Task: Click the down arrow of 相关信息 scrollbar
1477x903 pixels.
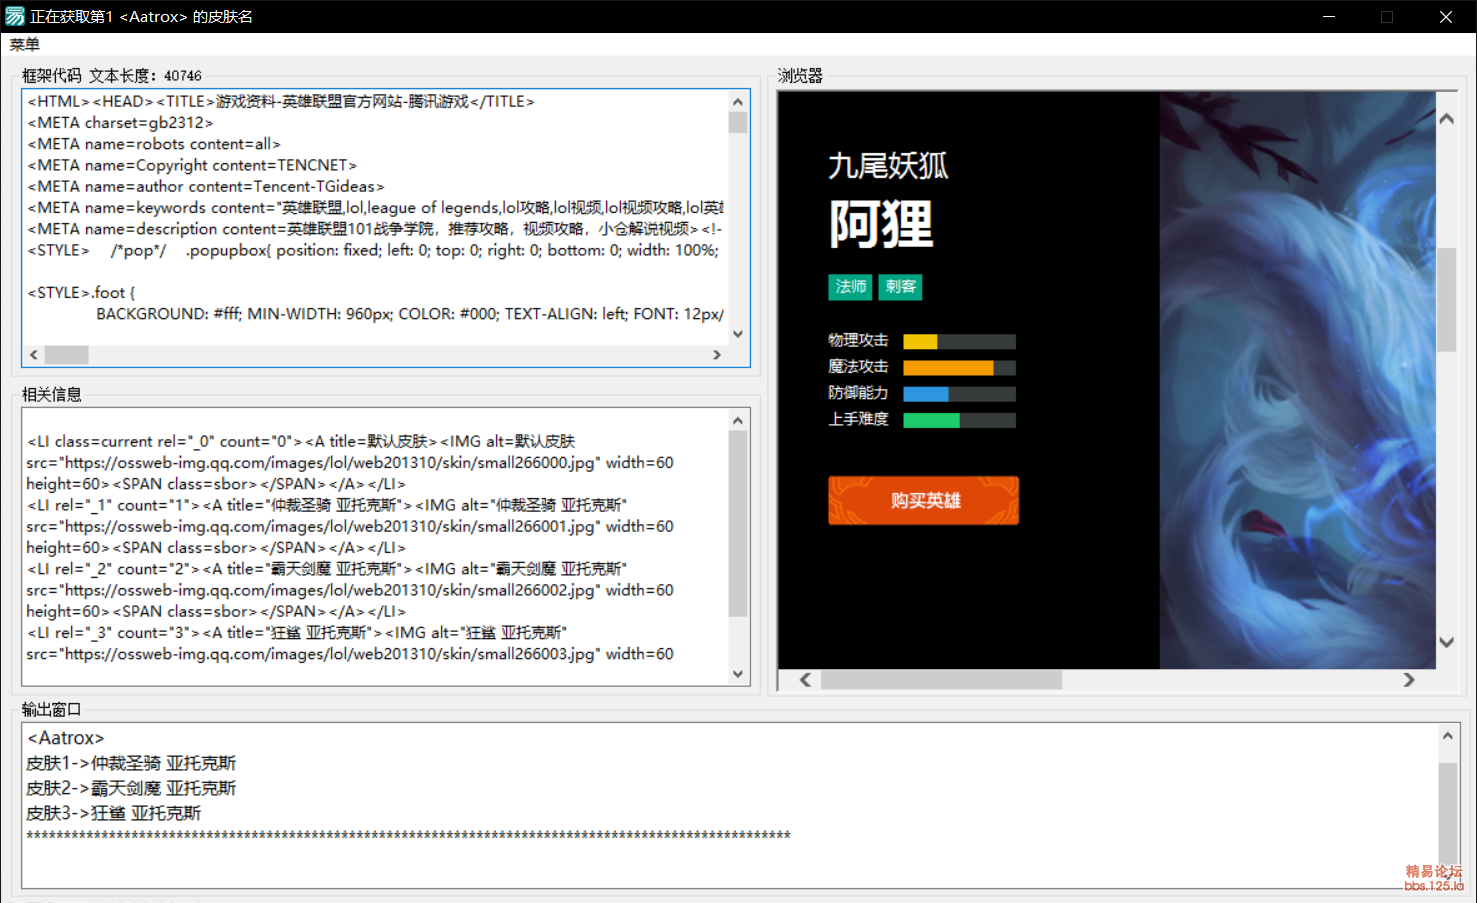Action: click(738, 674)
